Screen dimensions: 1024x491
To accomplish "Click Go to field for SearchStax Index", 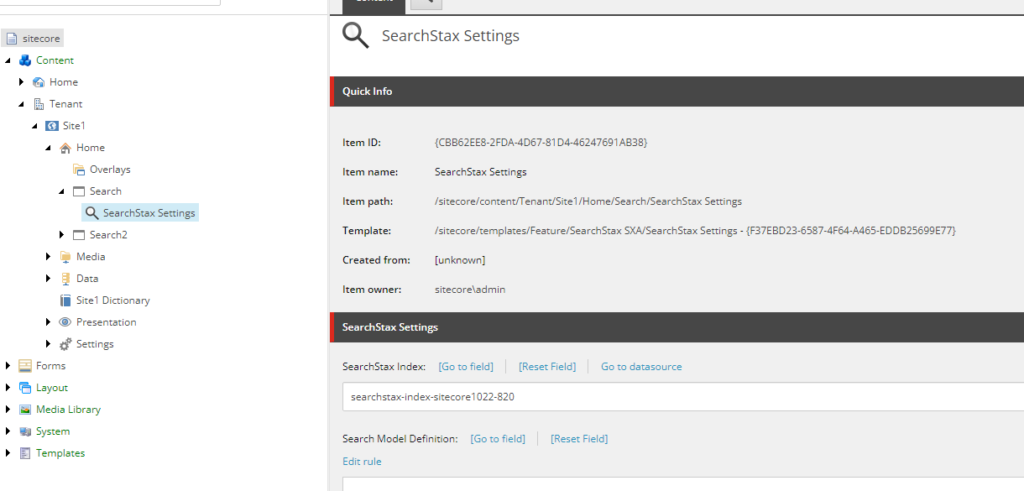I will tap(466, 367).
